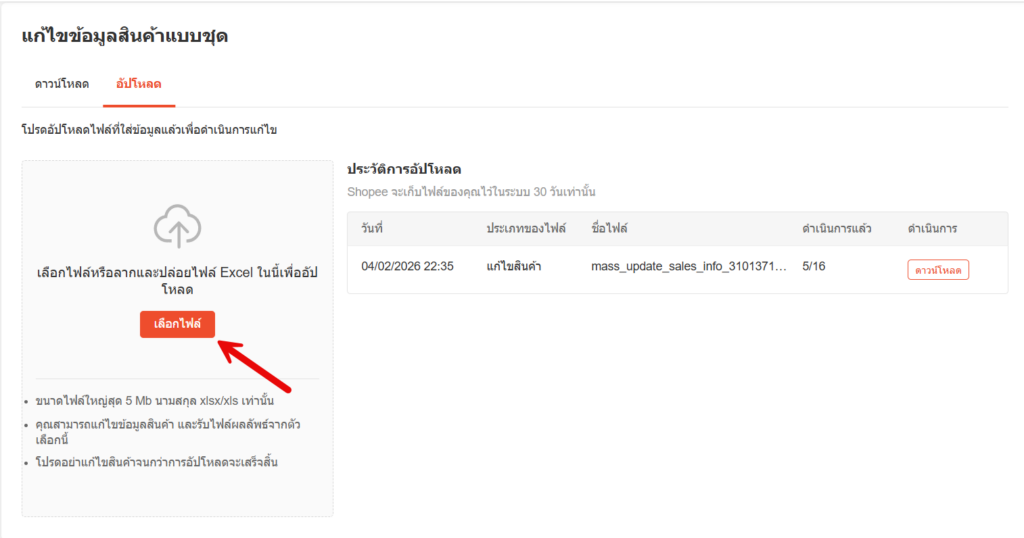Click the วันที่ column header
This screenshot has width=1024, height=538.
372,229
